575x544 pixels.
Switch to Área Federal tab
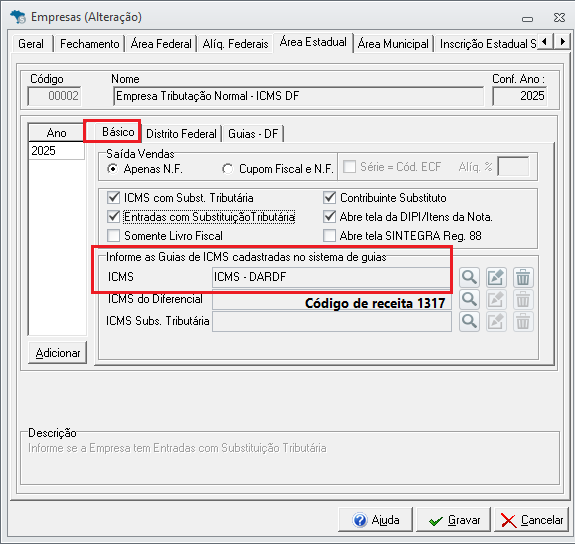[x=161, y=44]
